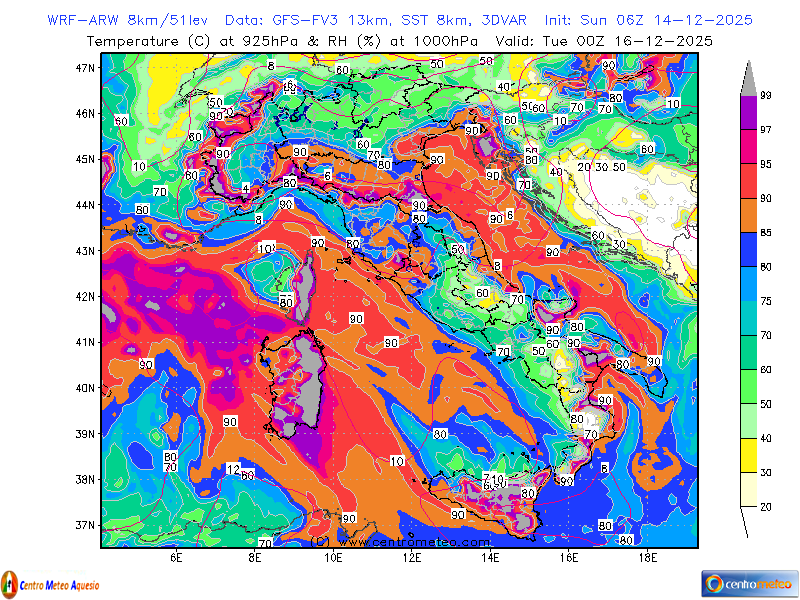The image size is (800, 600).
Task: Click the 47N latitude axis label
Action: [85, 67]
